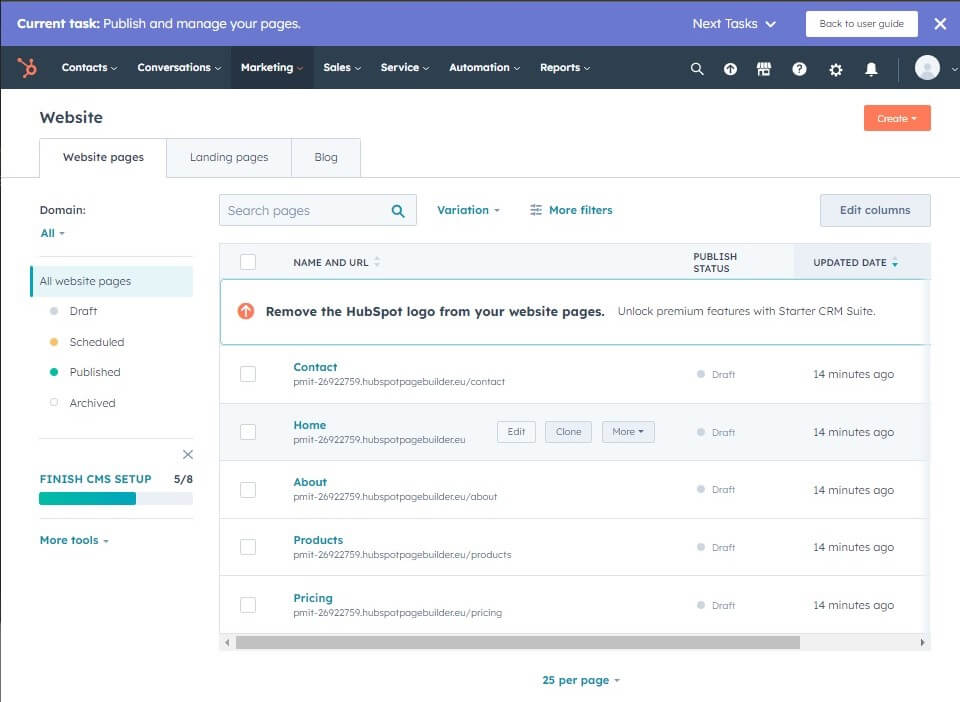960x702 pixels.
Task: Expand the More tools dropdown
Action: (74, 540)
